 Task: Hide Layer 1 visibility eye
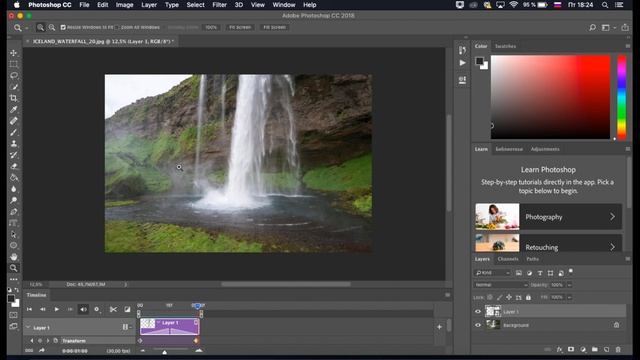(478, 311)
